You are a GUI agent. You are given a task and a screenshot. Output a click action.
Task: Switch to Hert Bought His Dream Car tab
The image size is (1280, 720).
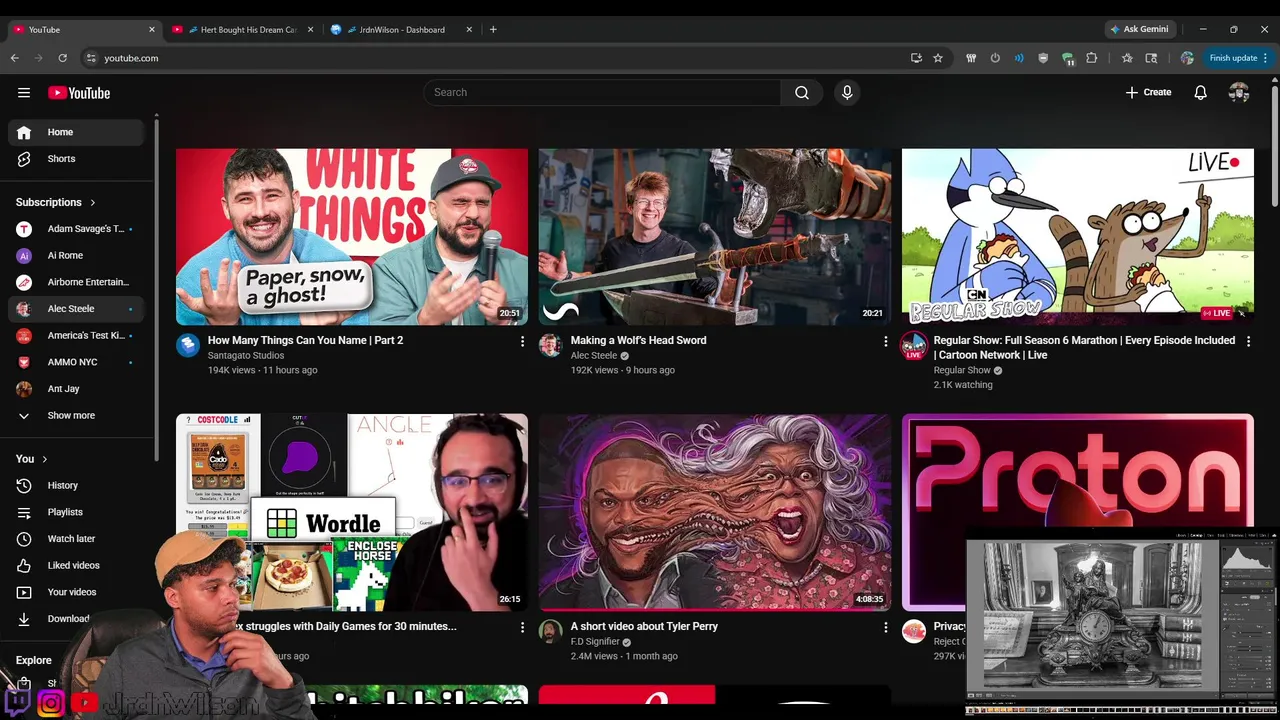[242, 30]
